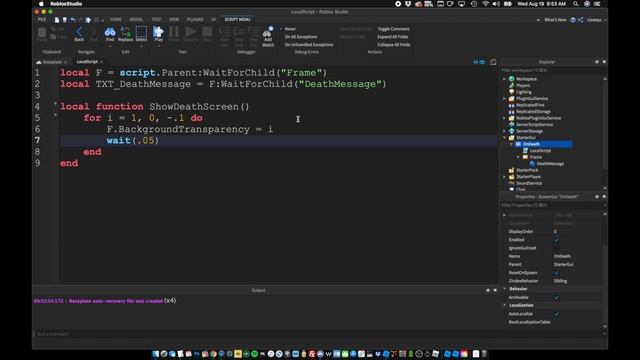
Task: Click macOS Spotlight search icon
Action: pyautogui.click(x=576, y=4)
